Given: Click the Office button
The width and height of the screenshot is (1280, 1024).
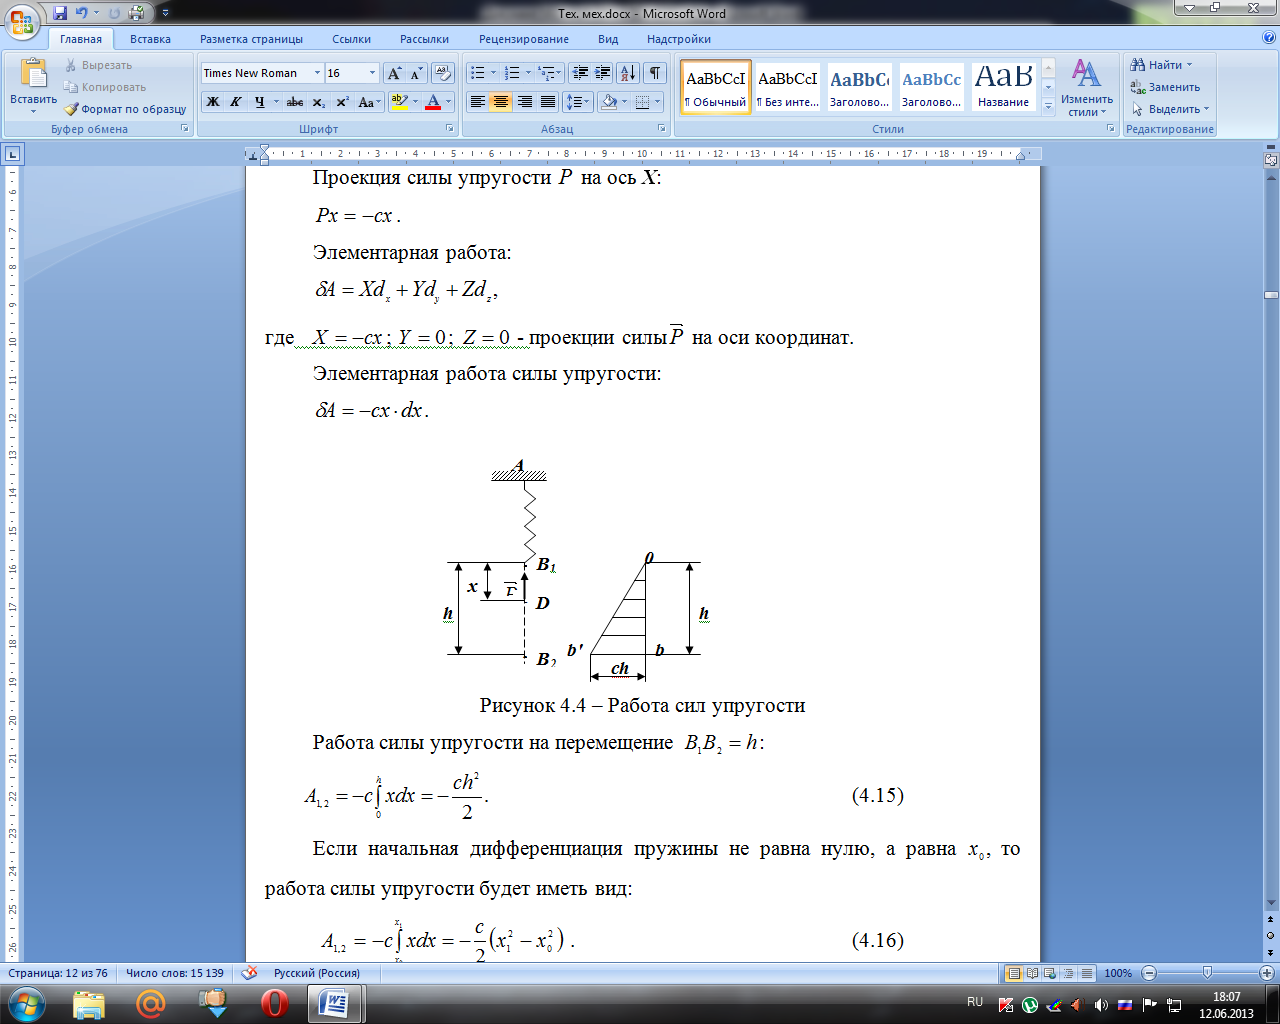Looking at the screenshot, I should (x=22, y=20).
